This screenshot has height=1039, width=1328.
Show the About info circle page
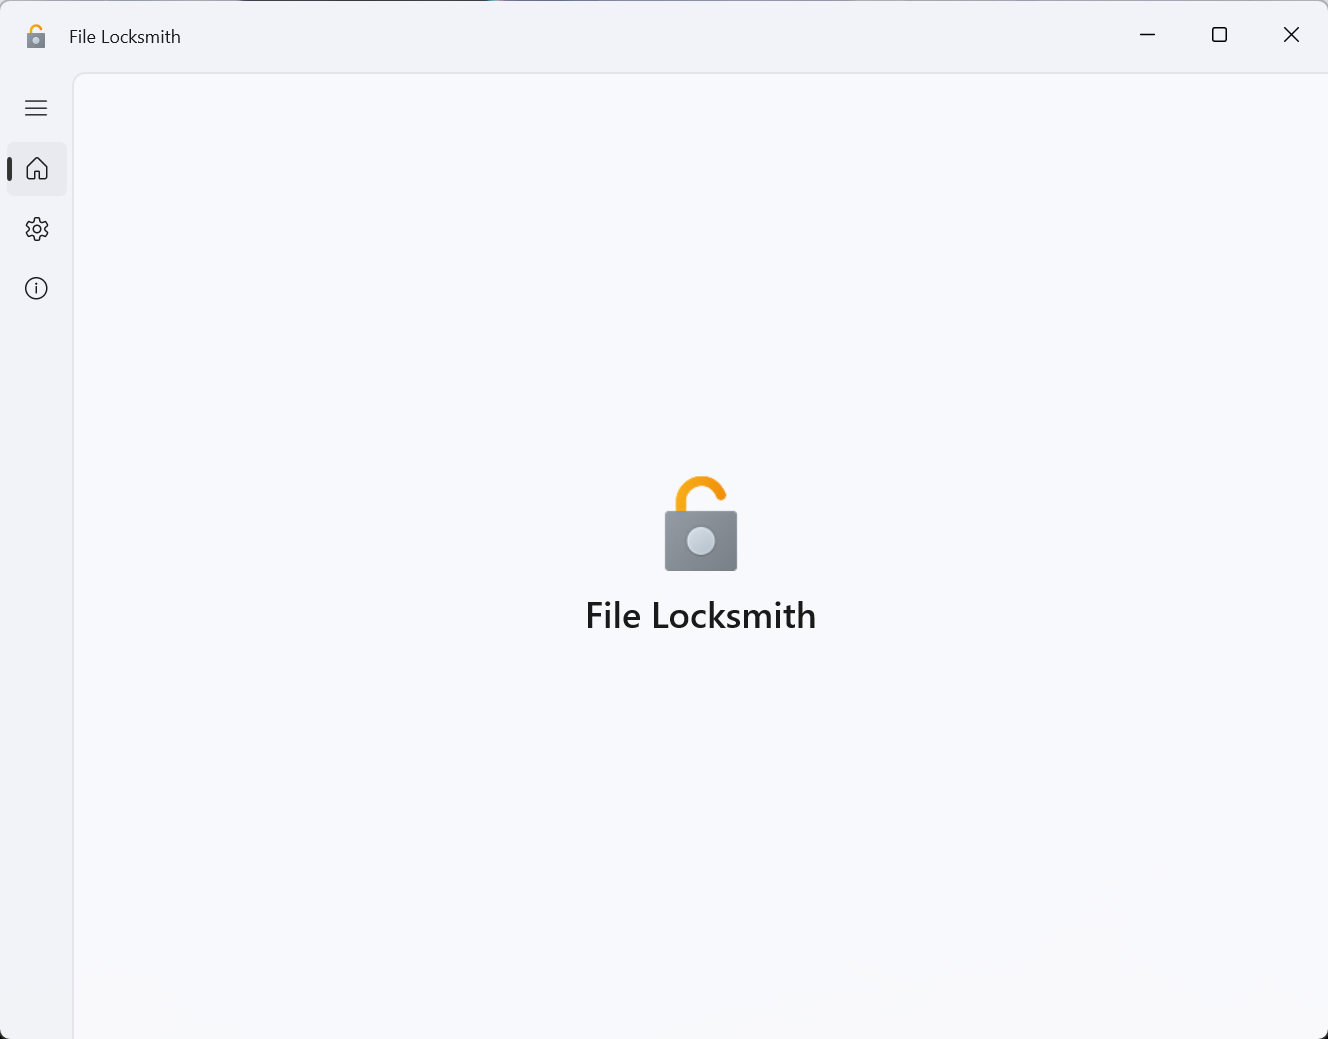(37, 289)
